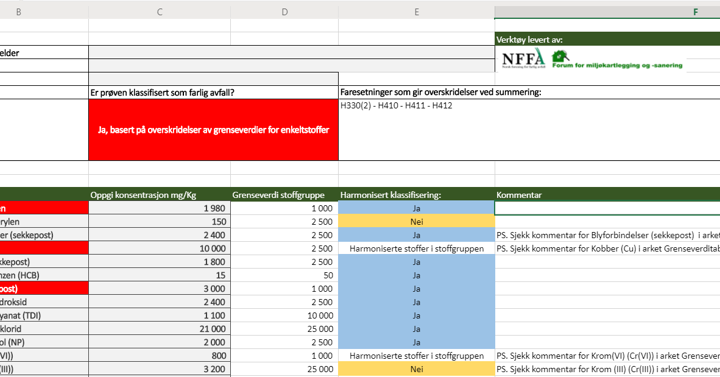Select the blue 'Ja' cell in the 1 980 row
The image size is (720, 377).
click(x=416, y=208)
